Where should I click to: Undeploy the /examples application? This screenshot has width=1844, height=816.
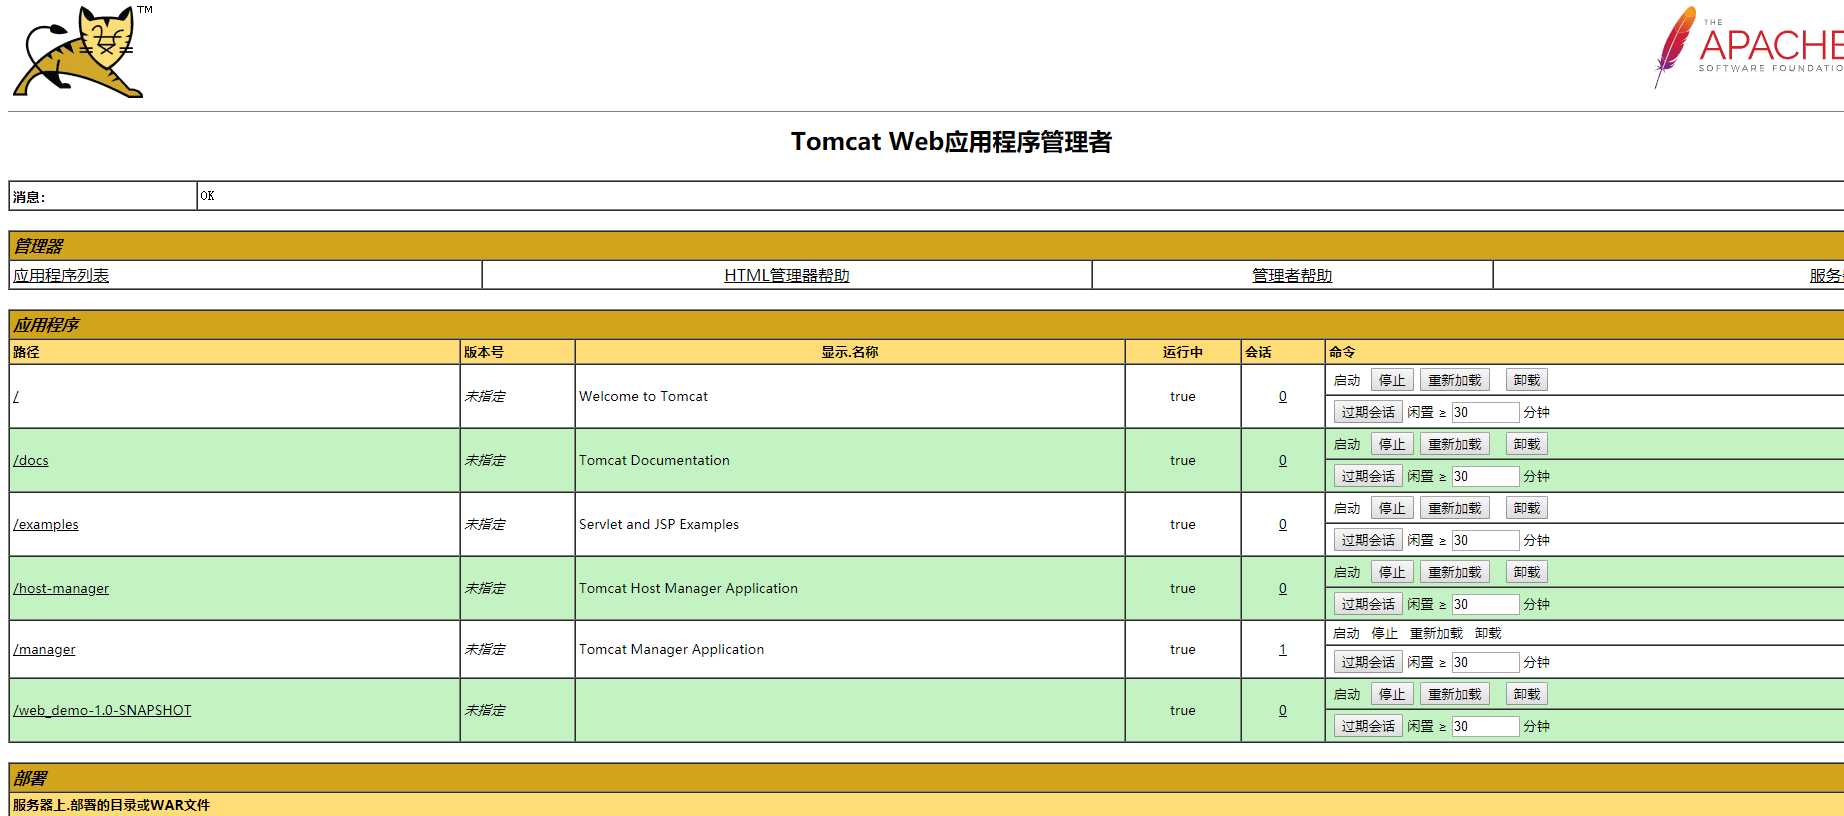coord(1527,508)
